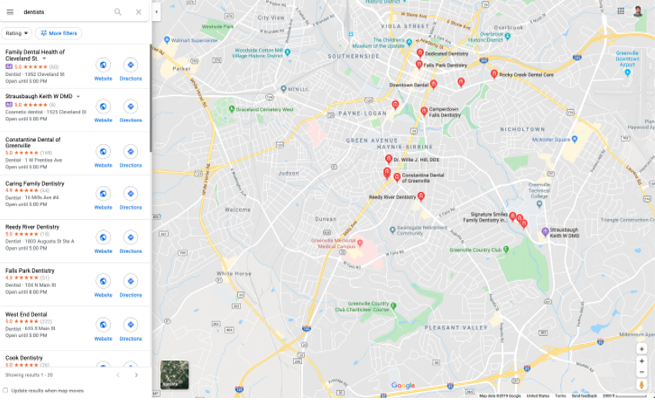The image size is (655, 404).
Task: Collapse the side panel arrow
Action: [156, 12]
